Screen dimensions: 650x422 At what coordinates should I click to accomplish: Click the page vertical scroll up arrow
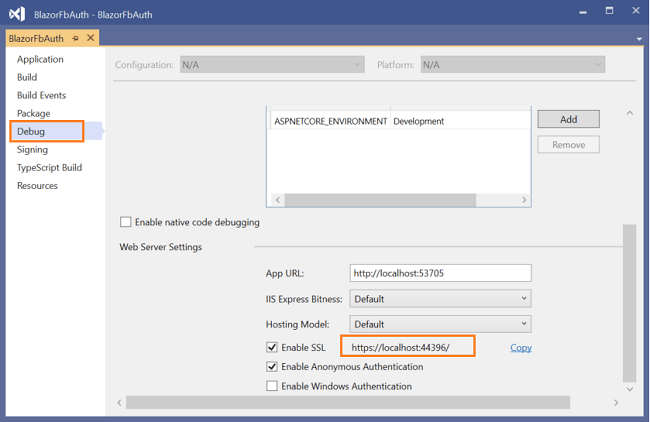click(630, 113)
